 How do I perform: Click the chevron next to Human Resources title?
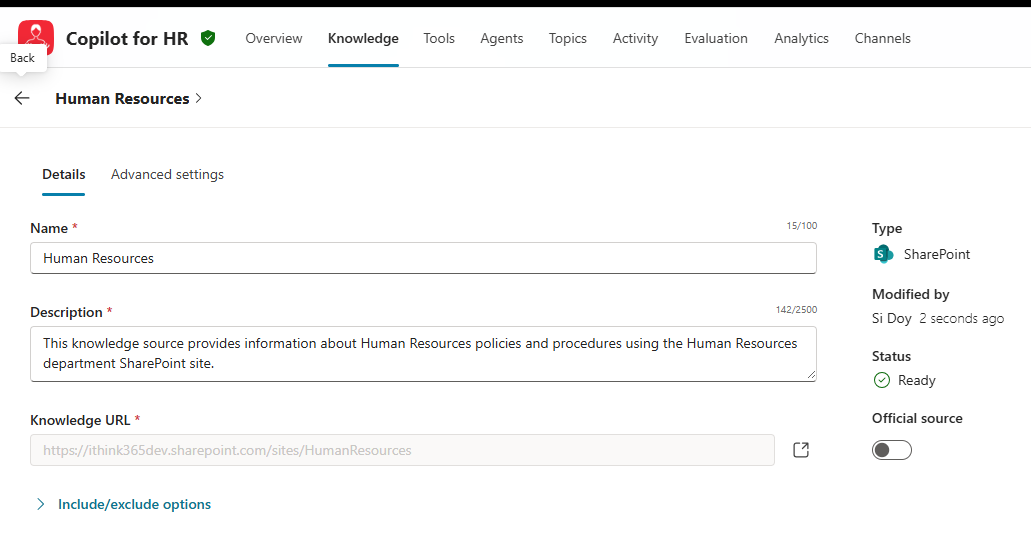(199, 98)
